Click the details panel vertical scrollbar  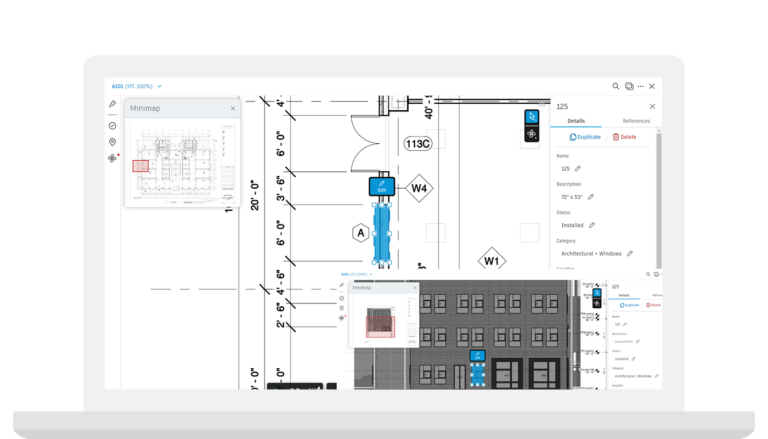659,200
